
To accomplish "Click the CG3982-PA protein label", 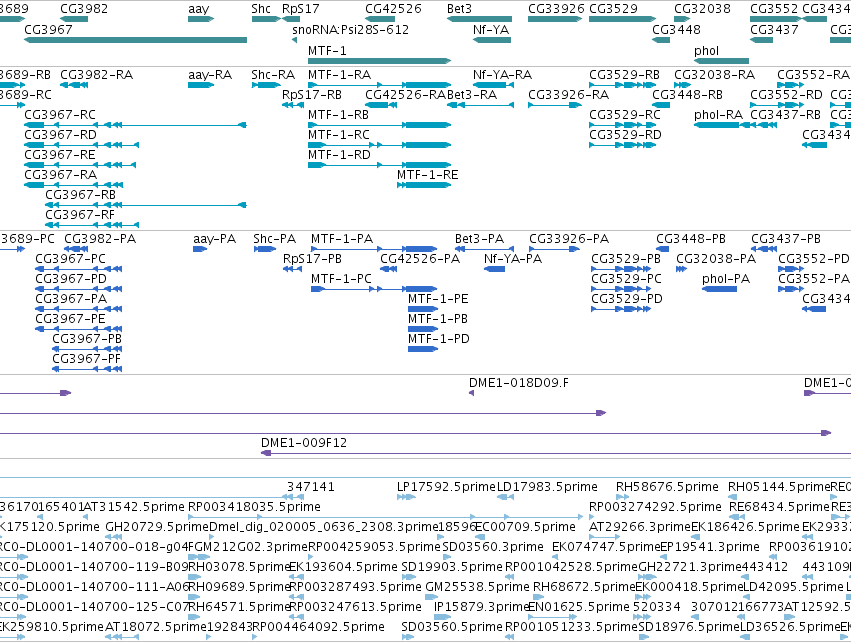I will pos(100,239).
